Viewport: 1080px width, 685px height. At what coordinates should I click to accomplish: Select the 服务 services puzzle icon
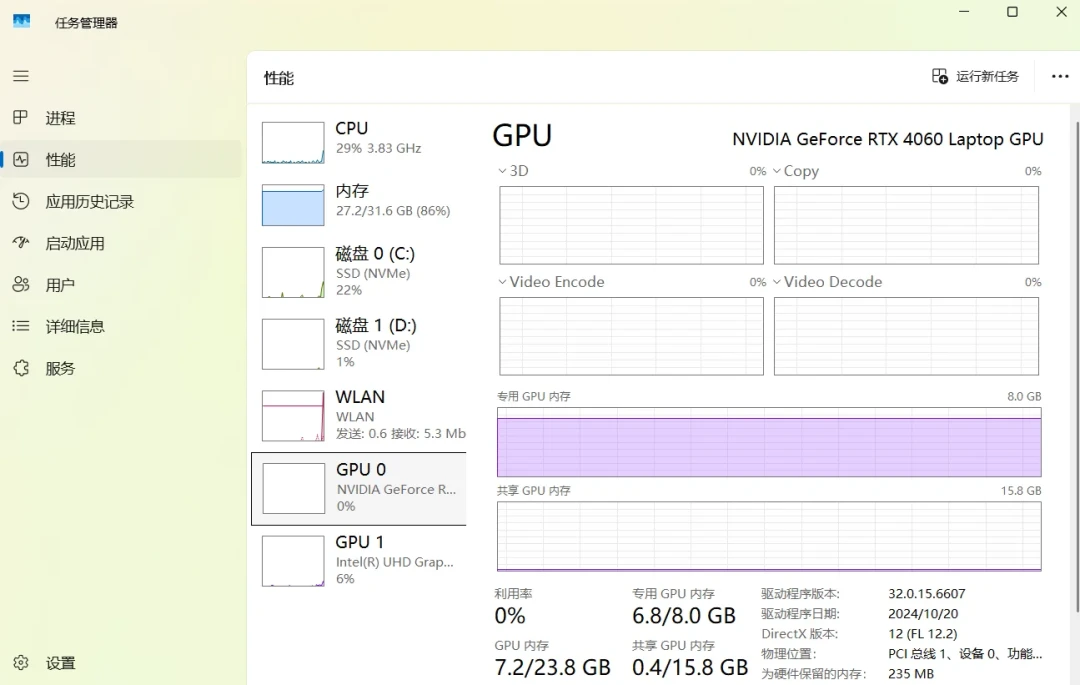pos(21,368)
